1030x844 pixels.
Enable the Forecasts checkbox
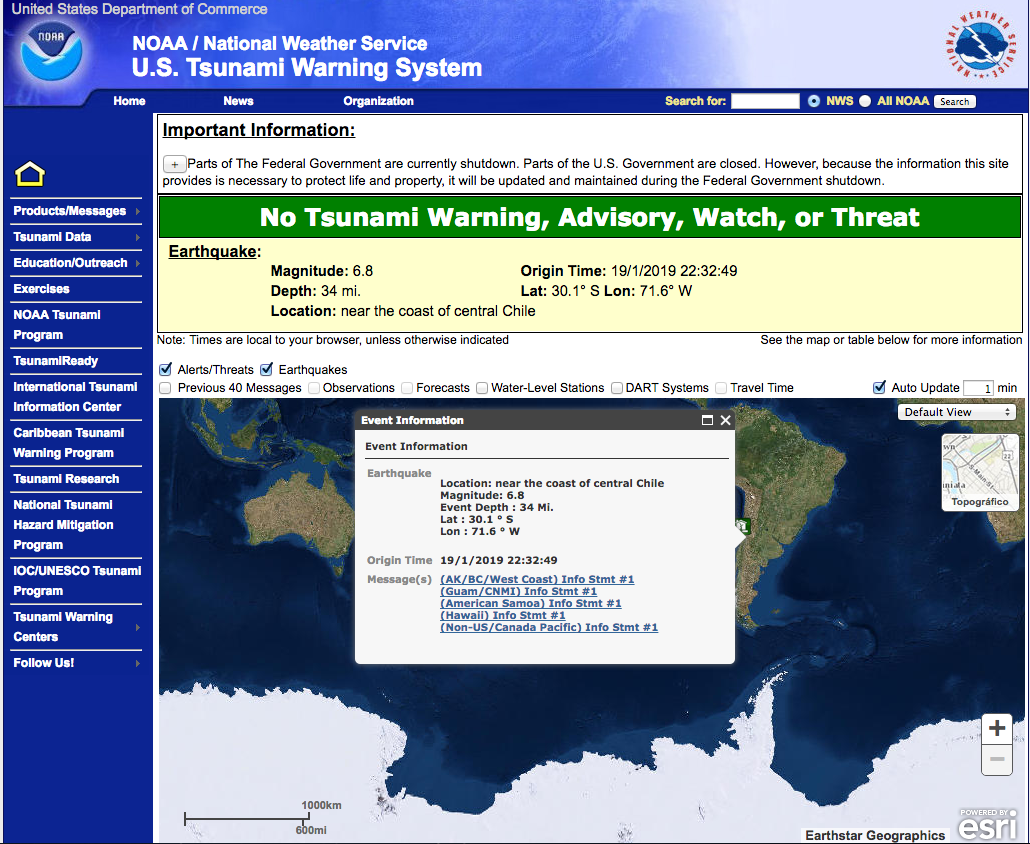tap(407, 388)
